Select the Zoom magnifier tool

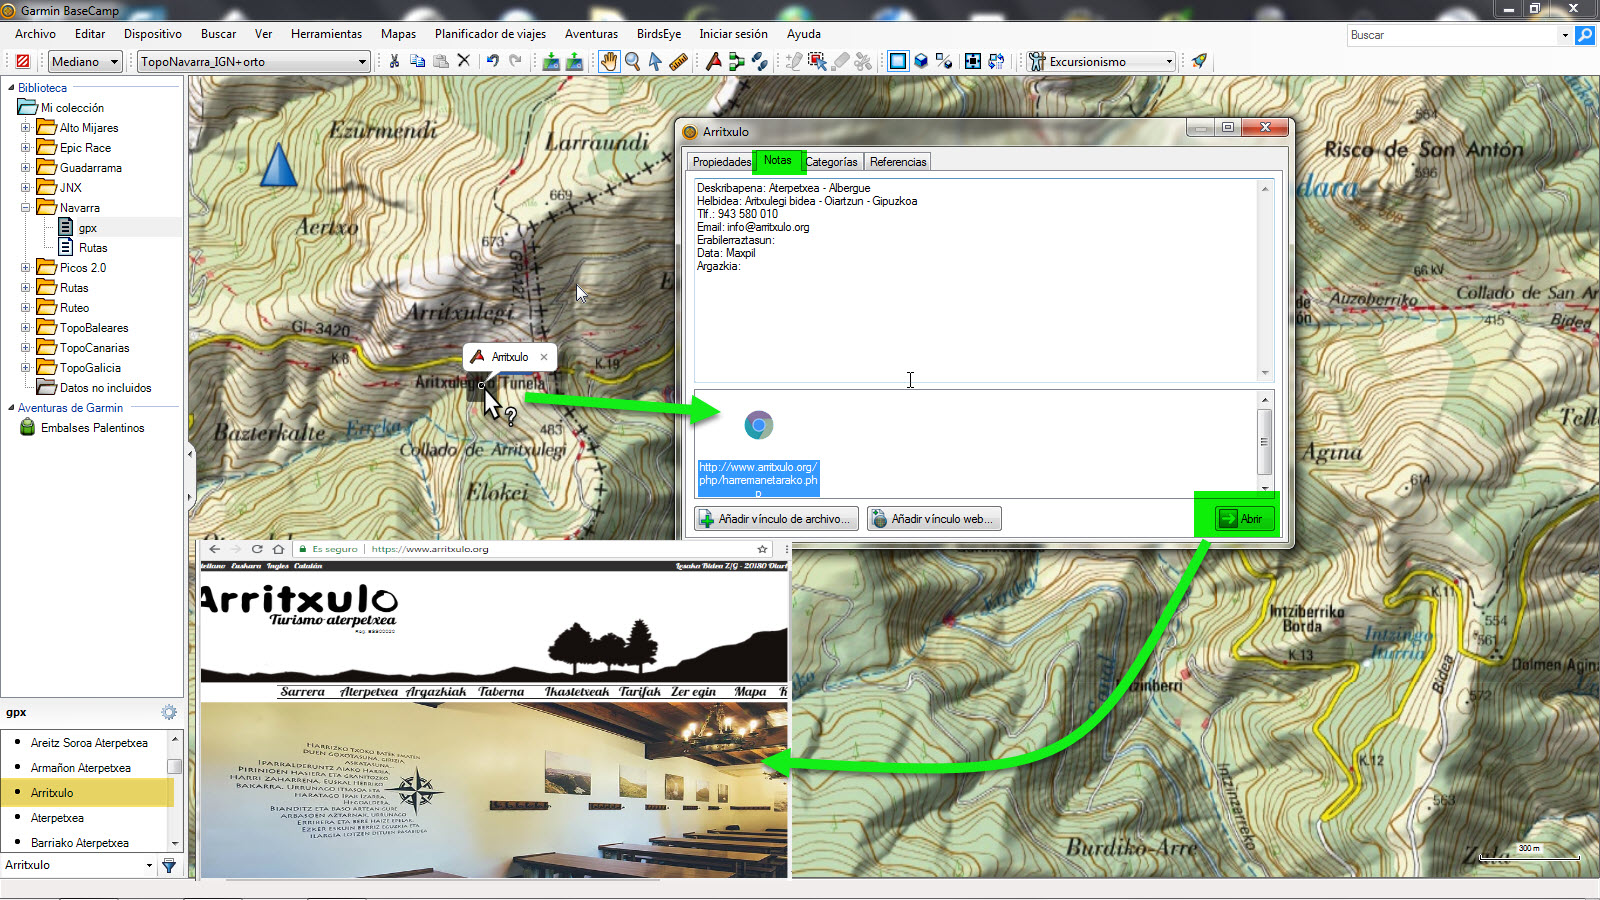632,61
